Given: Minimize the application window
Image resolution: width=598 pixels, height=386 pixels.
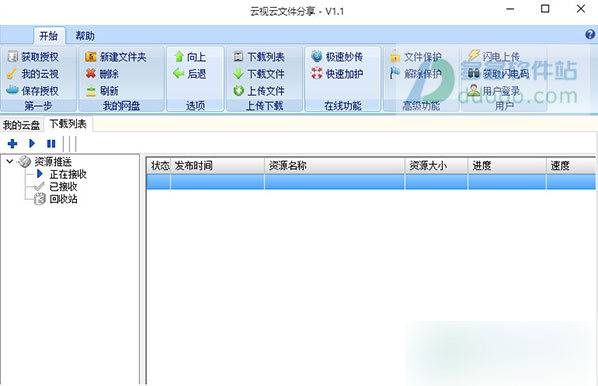Looking at the screenshot, I should point(510,9).
